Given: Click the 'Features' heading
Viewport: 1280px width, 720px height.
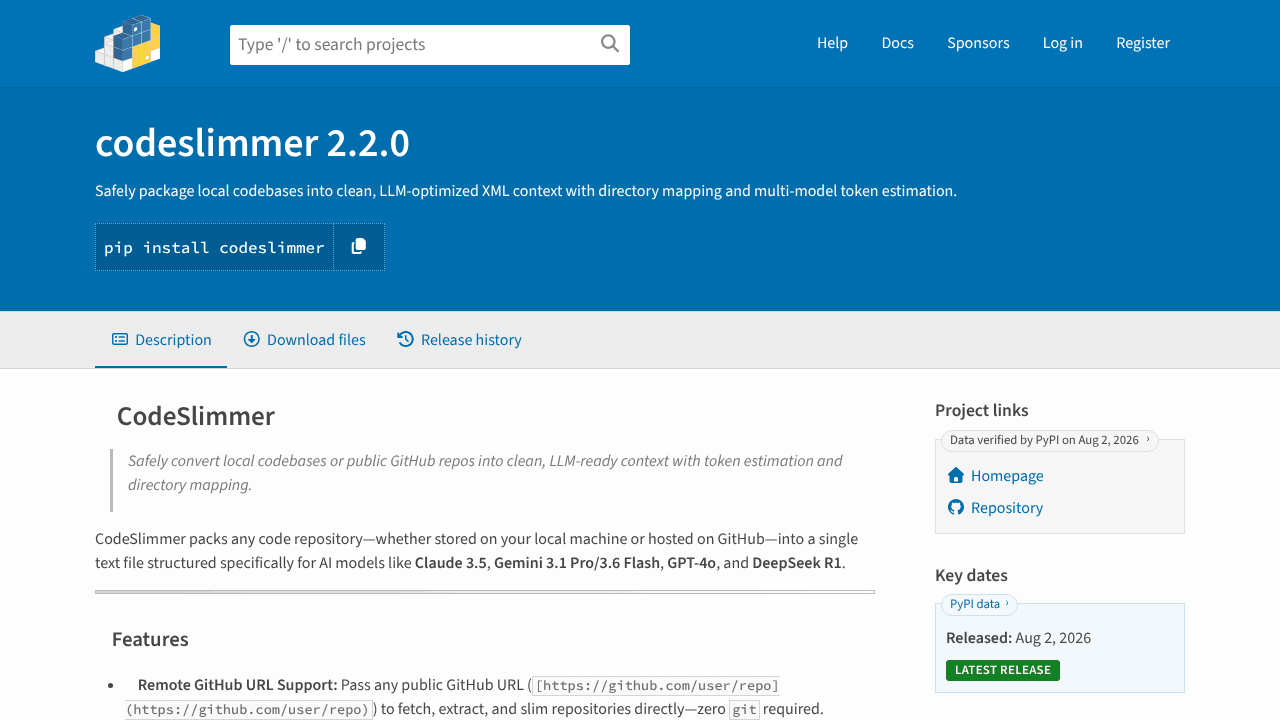Looking at the screenshot, I should coord(150,639).
